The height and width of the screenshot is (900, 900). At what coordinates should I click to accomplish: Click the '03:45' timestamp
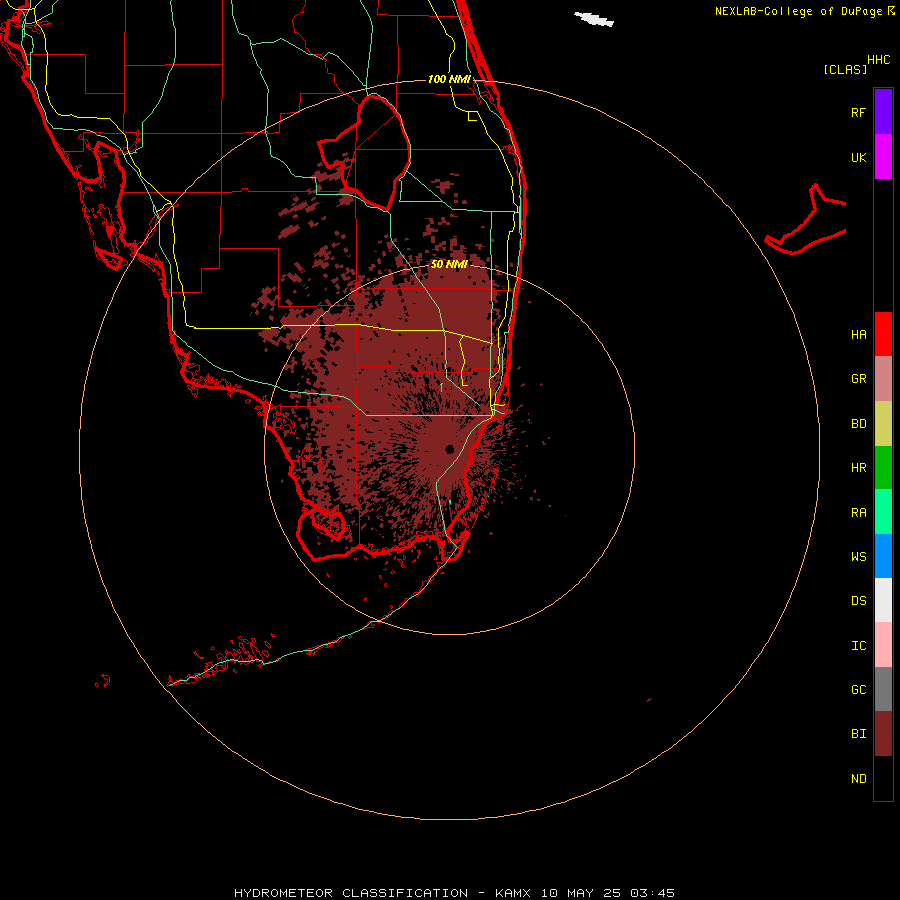click(x=652, y=893)
